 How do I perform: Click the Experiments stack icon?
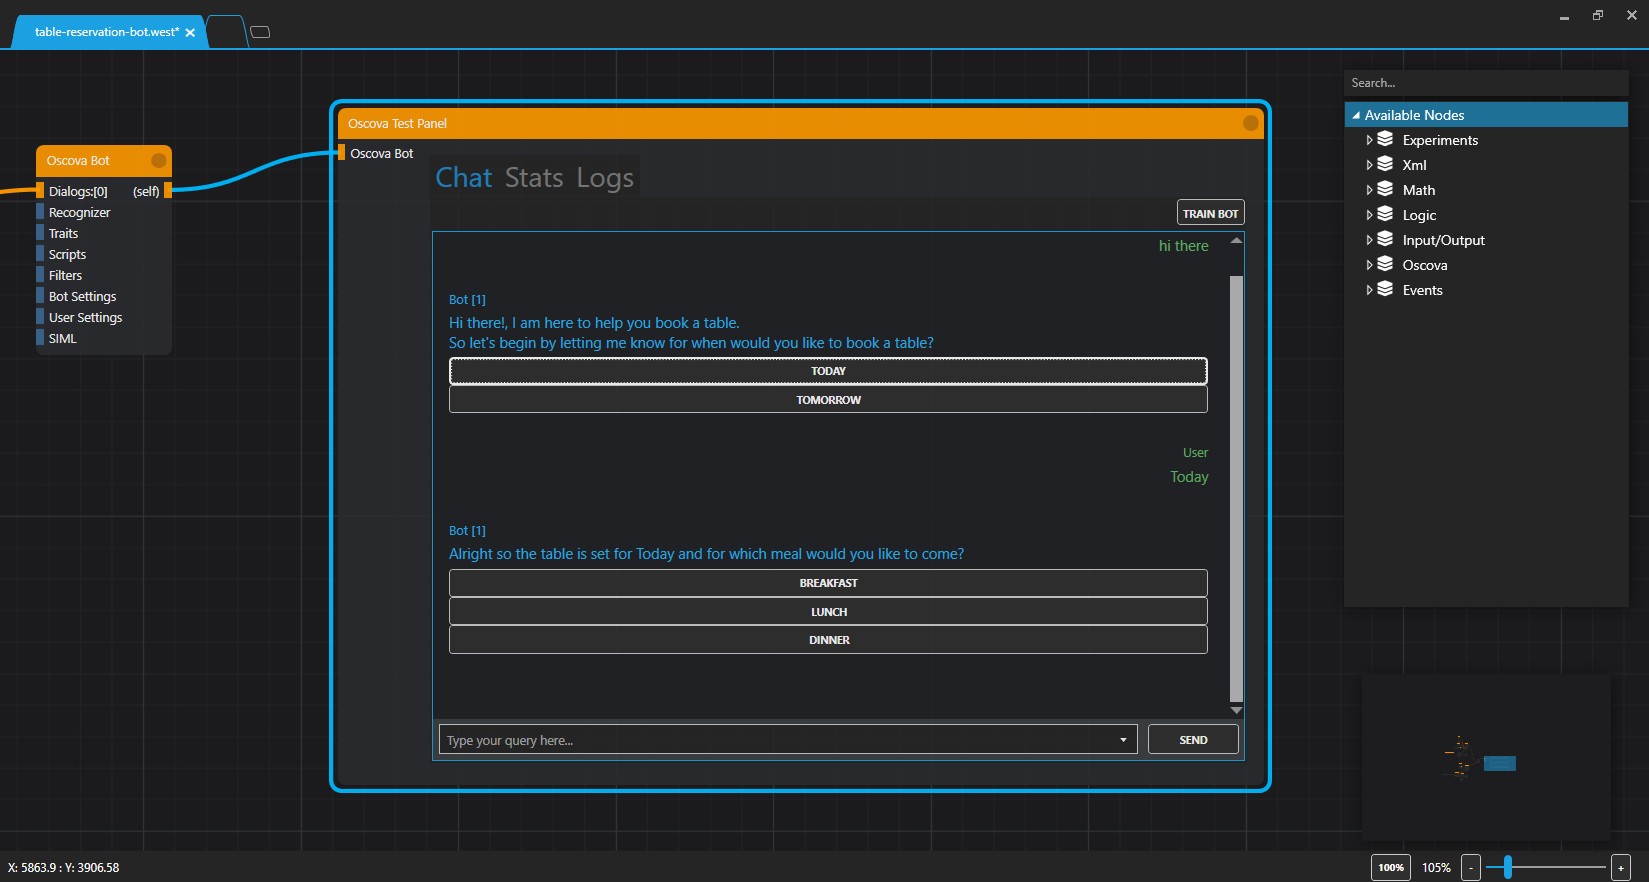1385,139
